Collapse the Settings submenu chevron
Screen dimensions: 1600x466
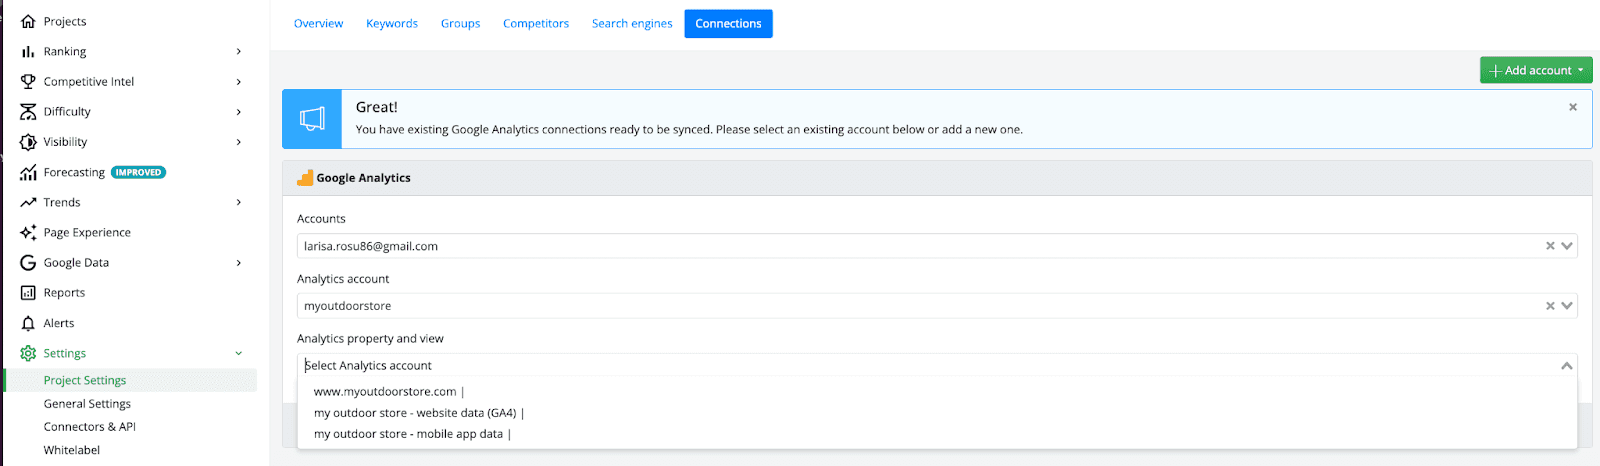[x=239, y=353]
